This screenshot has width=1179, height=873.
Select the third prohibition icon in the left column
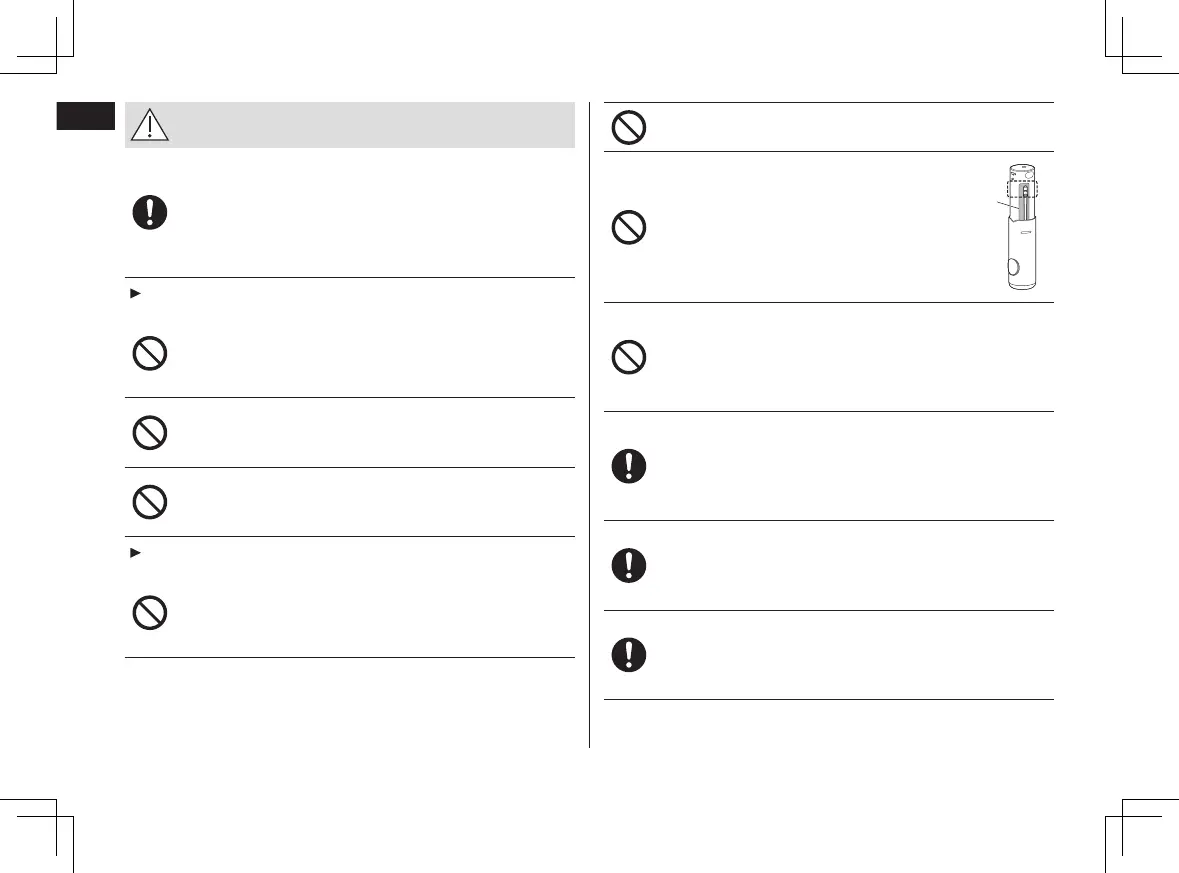149,502
